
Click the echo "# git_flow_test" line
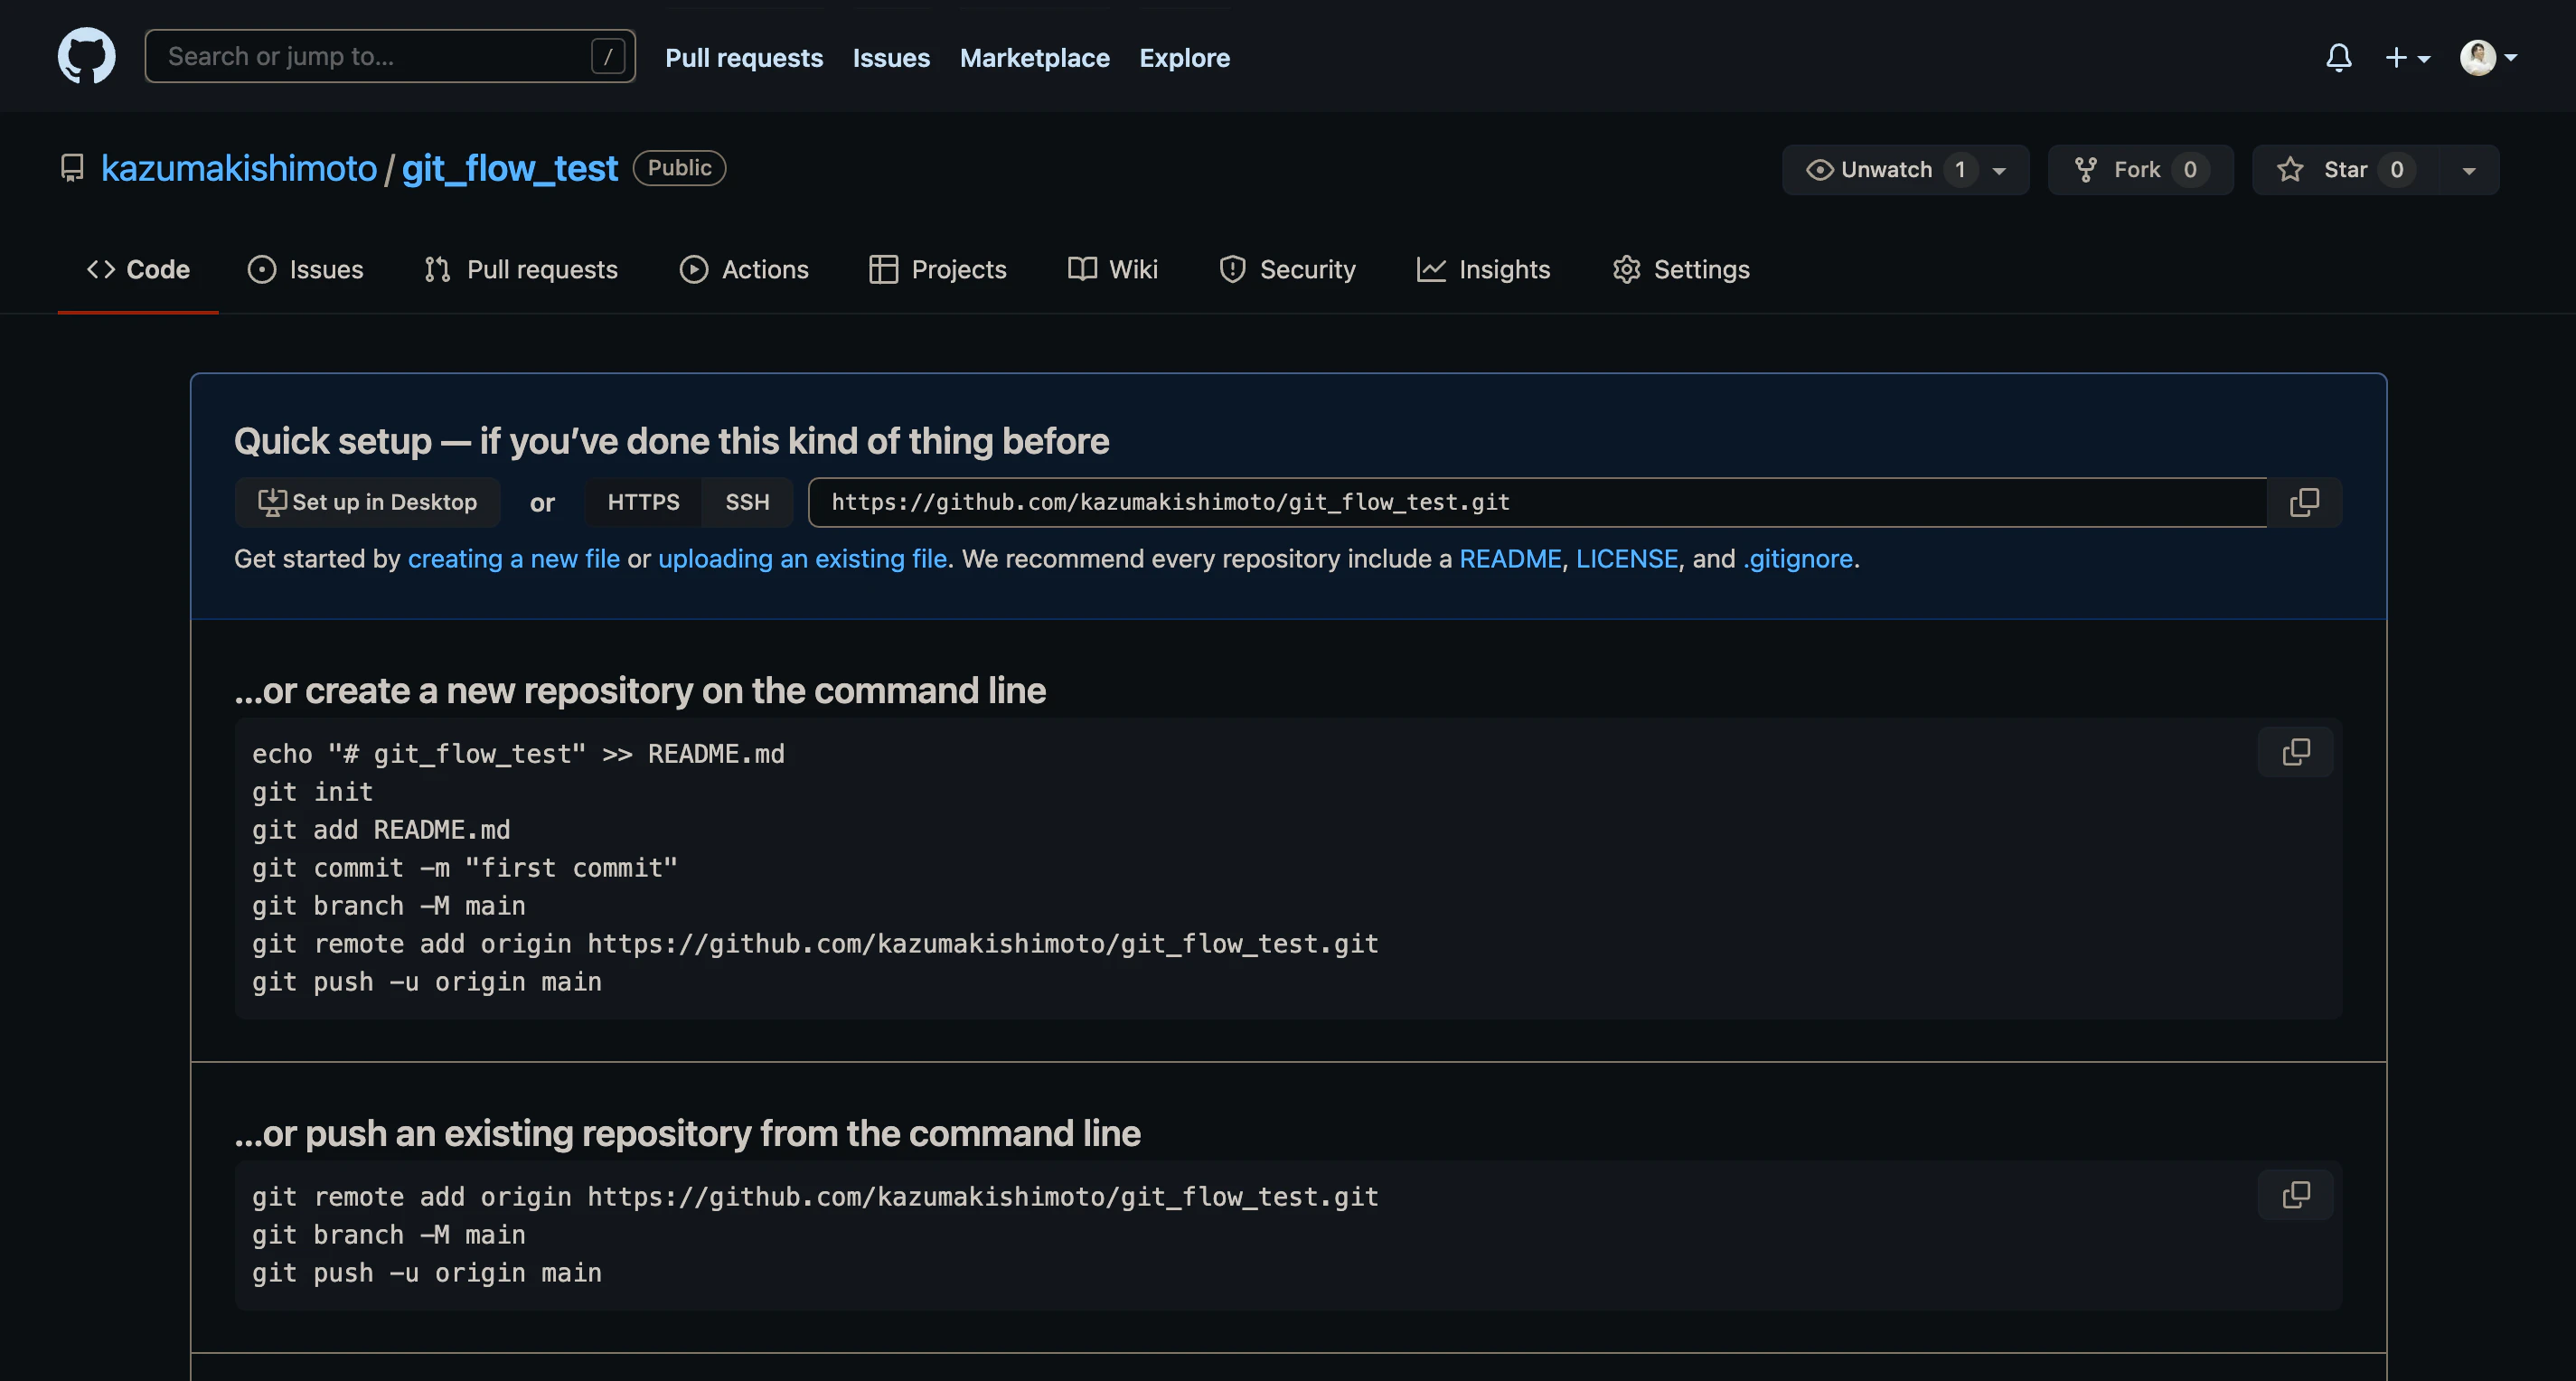(518, 754)
